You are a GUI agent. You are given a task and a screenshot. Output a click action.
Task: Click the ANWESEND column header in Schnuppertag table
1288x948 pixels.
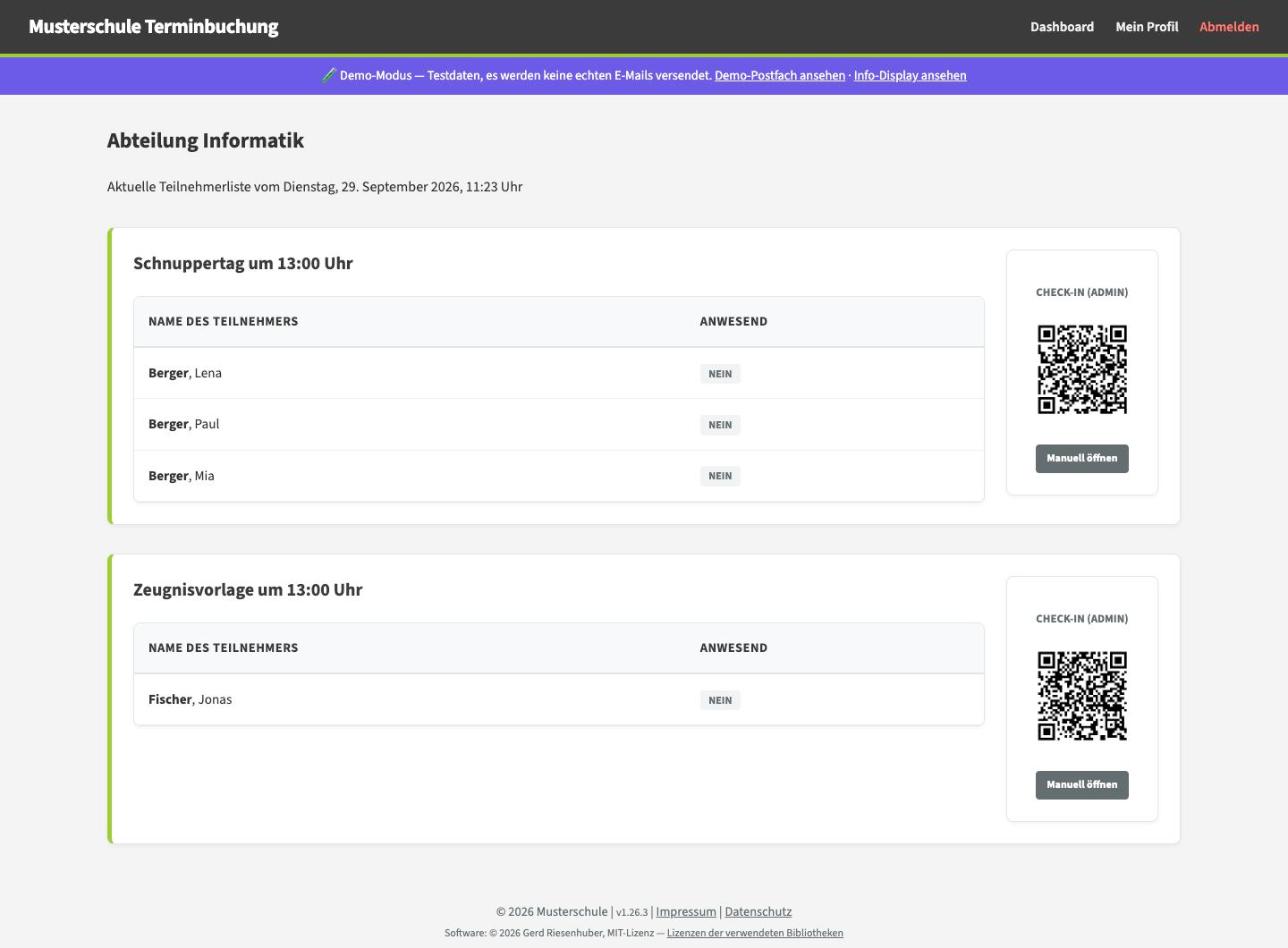(734, 322)
